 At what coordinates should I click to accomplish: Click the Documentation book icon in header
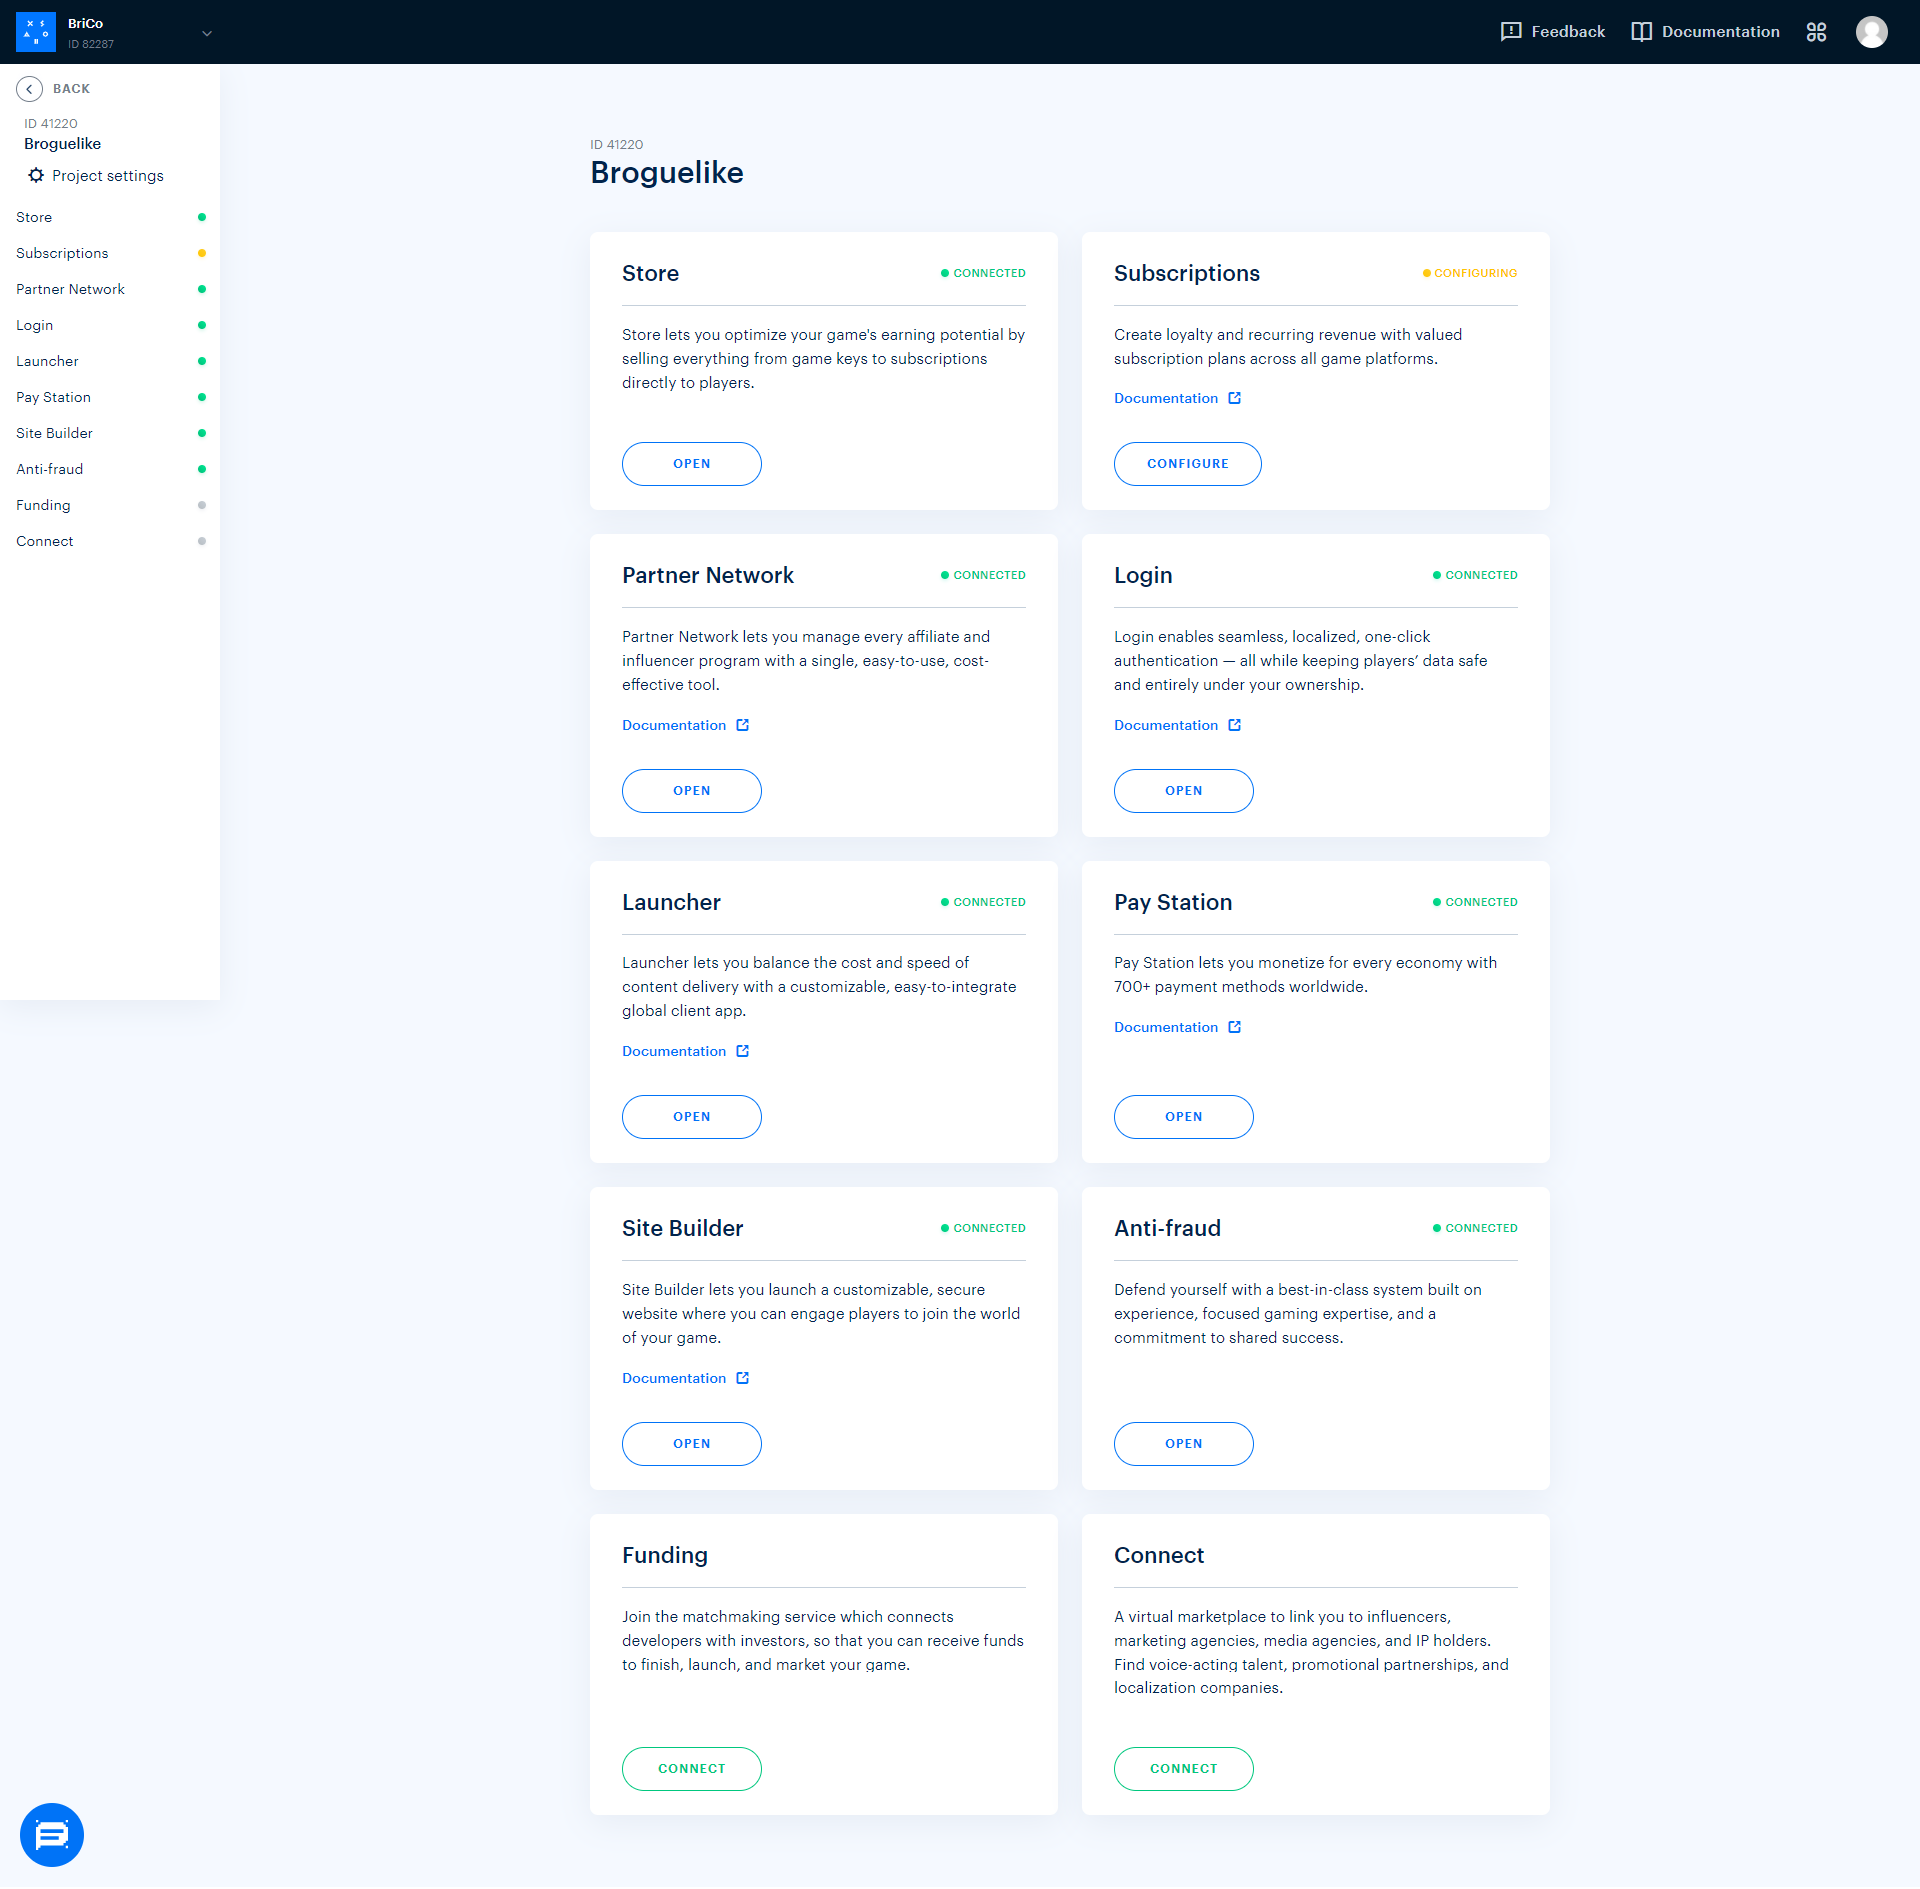1641,32
